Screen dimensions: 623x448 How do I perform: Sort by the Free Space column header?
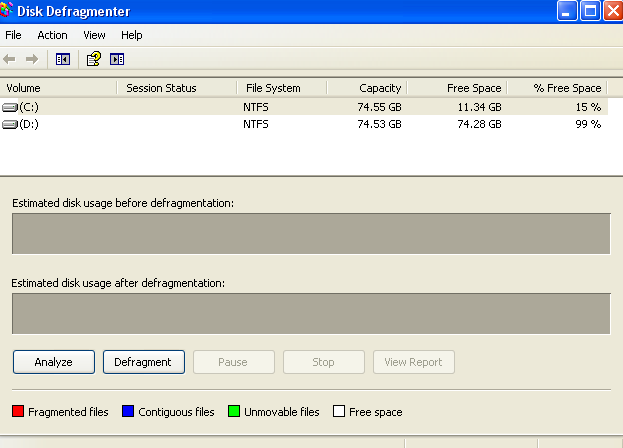(457, 88)
